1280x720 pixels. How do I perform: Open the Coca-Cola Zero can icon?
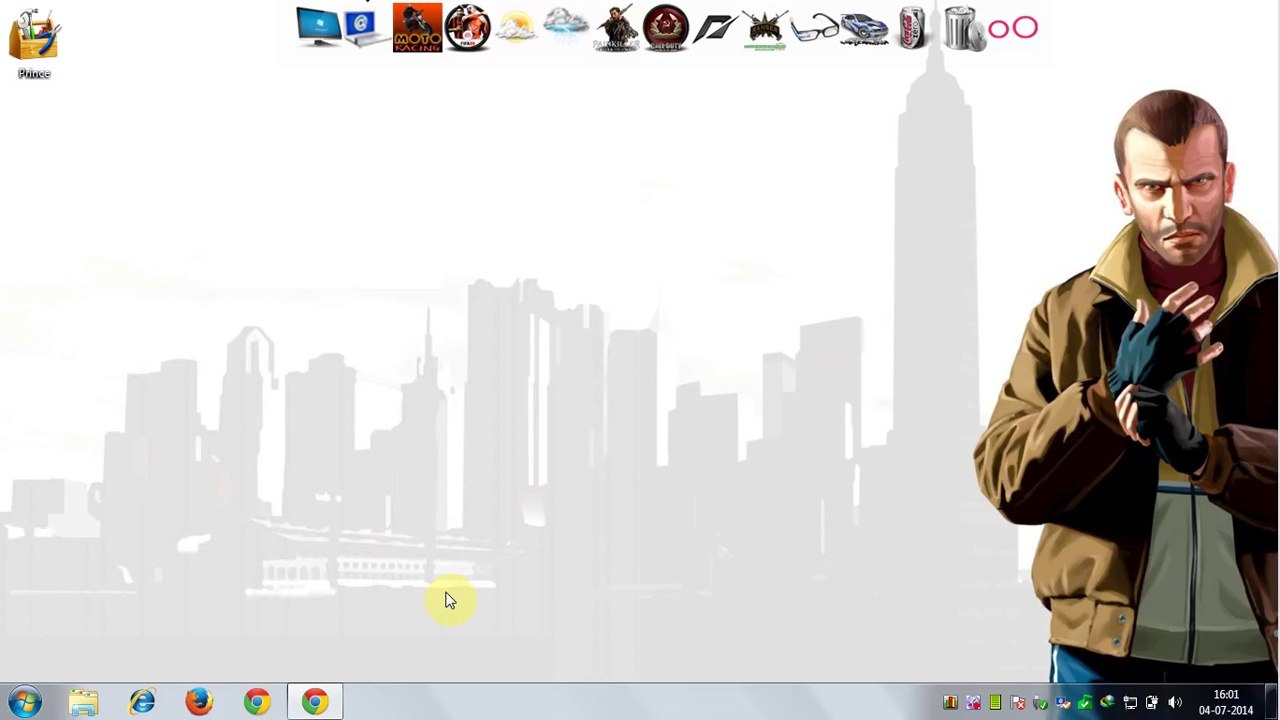click(912, 27)
